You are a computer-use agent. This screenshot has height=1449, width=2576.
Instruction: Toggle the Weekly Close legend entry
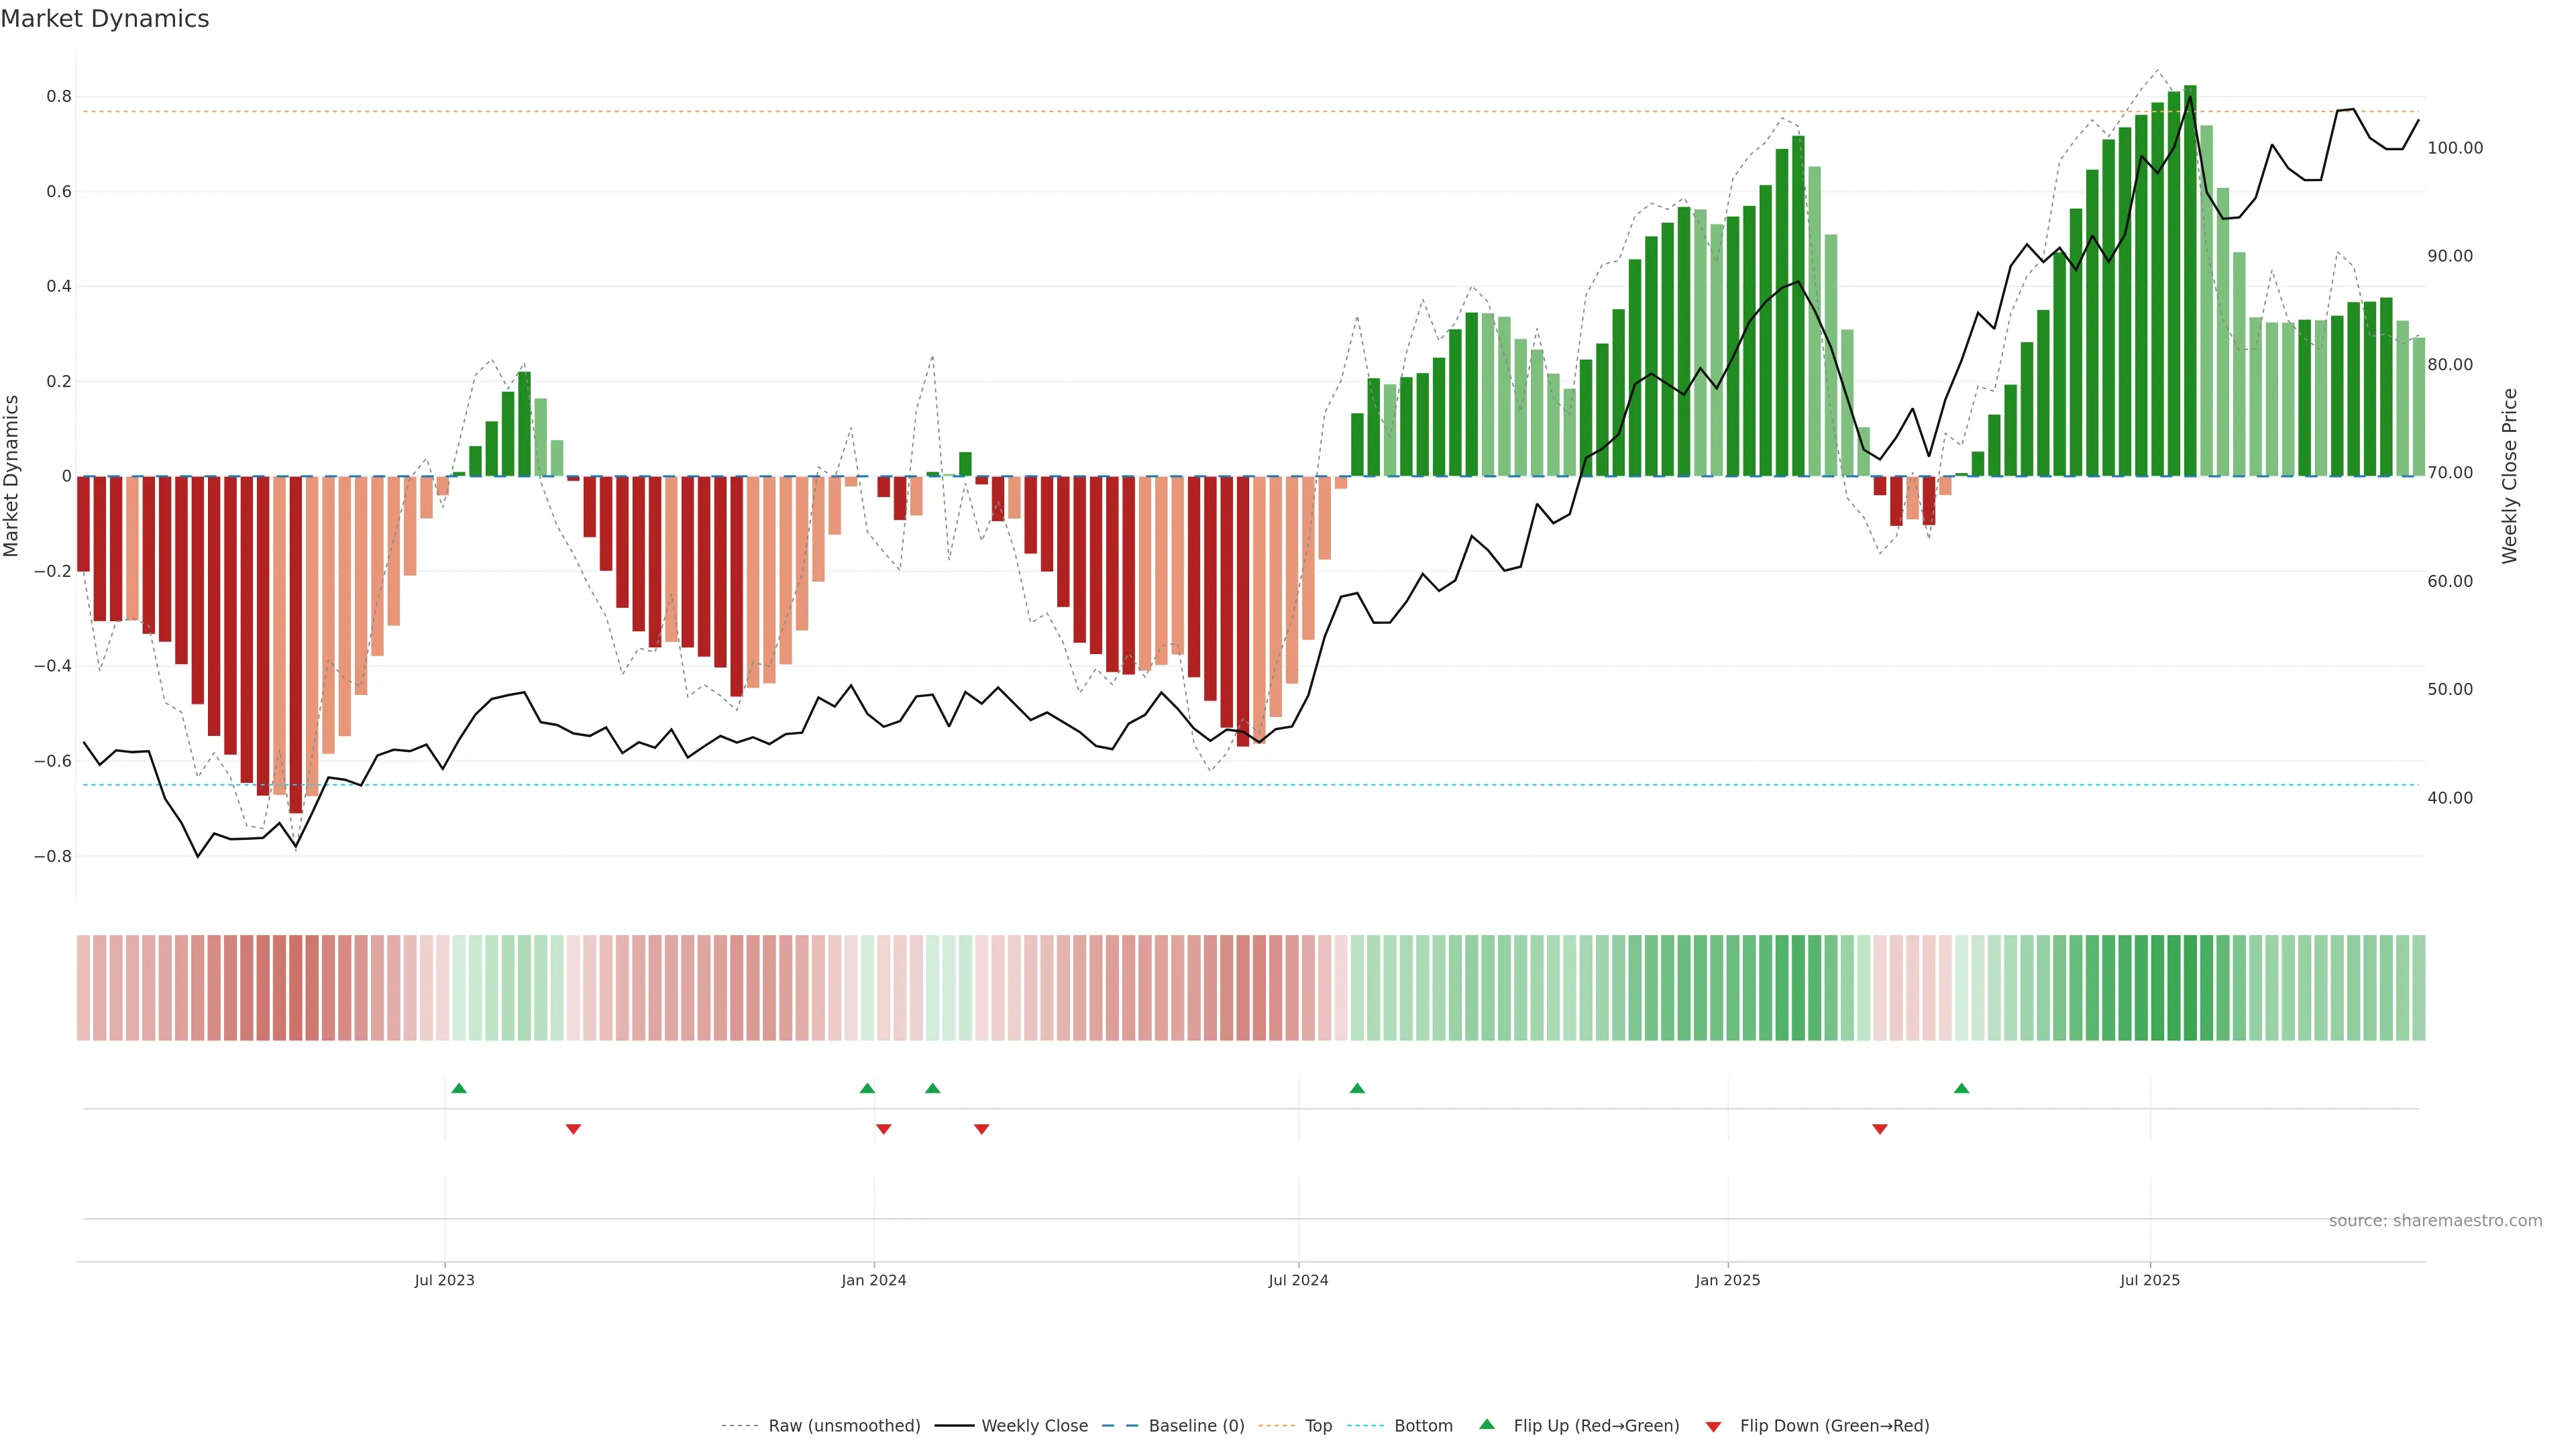pos(1034,1426)
